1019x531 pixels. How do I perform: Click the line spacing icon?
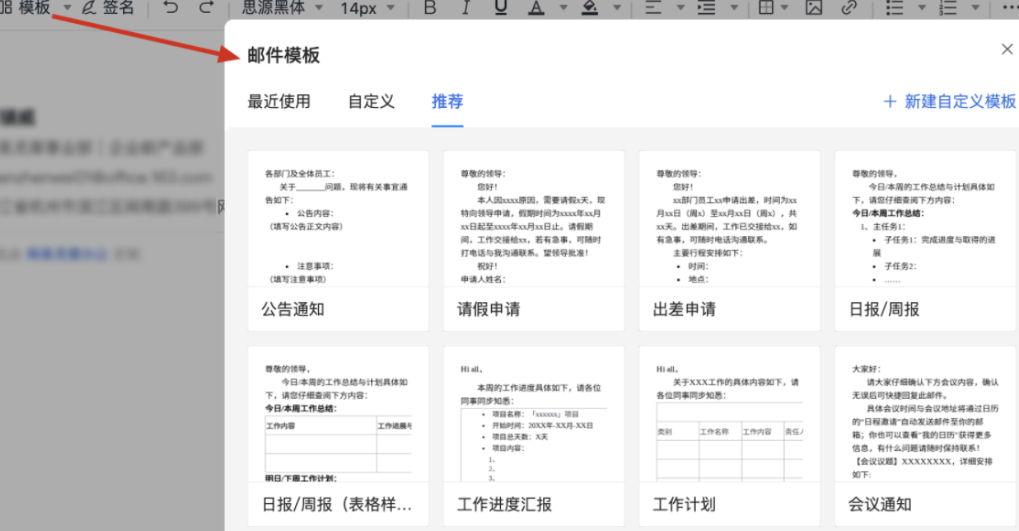click(706, 7)
